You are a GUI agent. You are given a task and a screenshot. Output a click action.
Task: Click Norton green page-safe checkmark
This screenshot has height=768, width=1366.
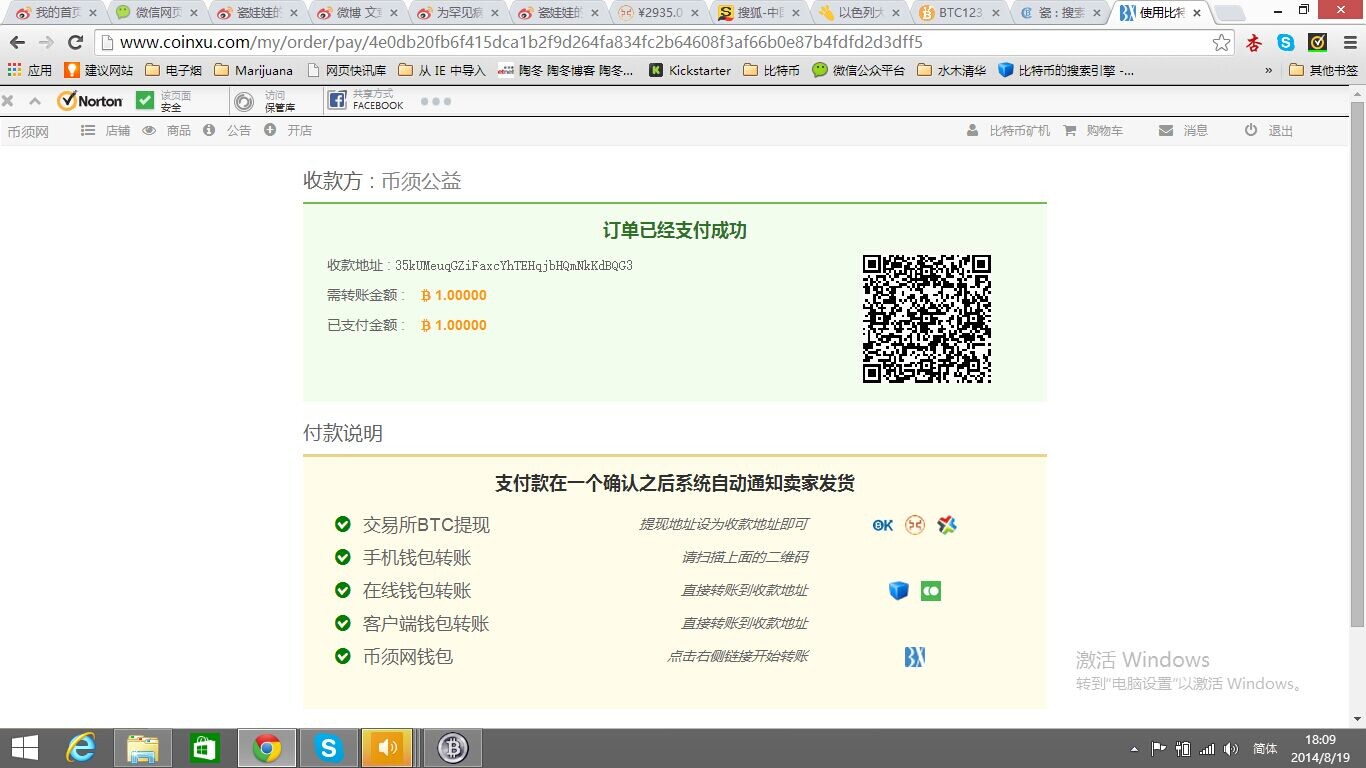click(x=145, y=101)
